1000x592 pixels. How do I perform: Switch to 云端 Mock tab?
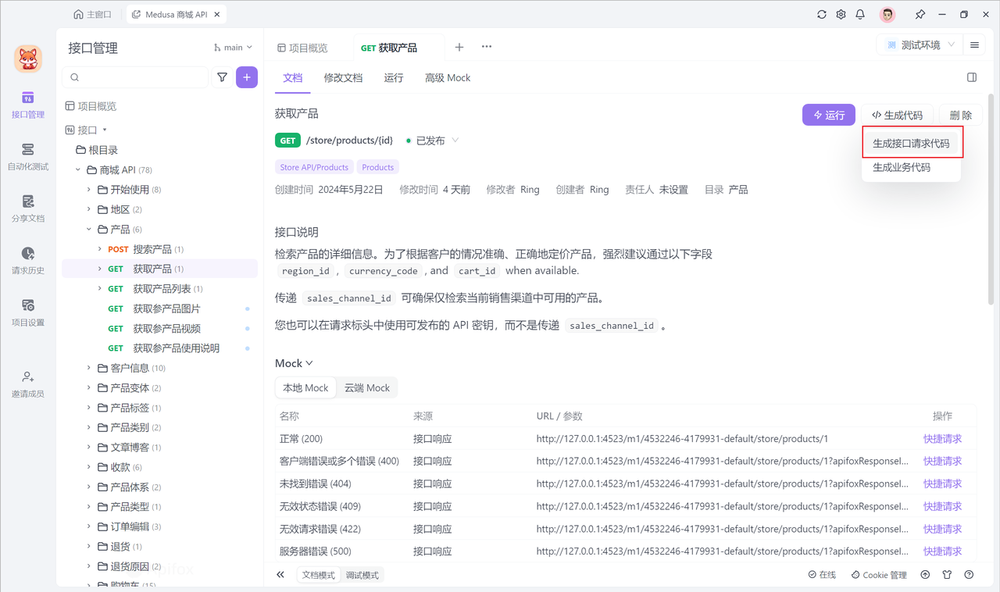pyautogui.click(x=366, y=387)
